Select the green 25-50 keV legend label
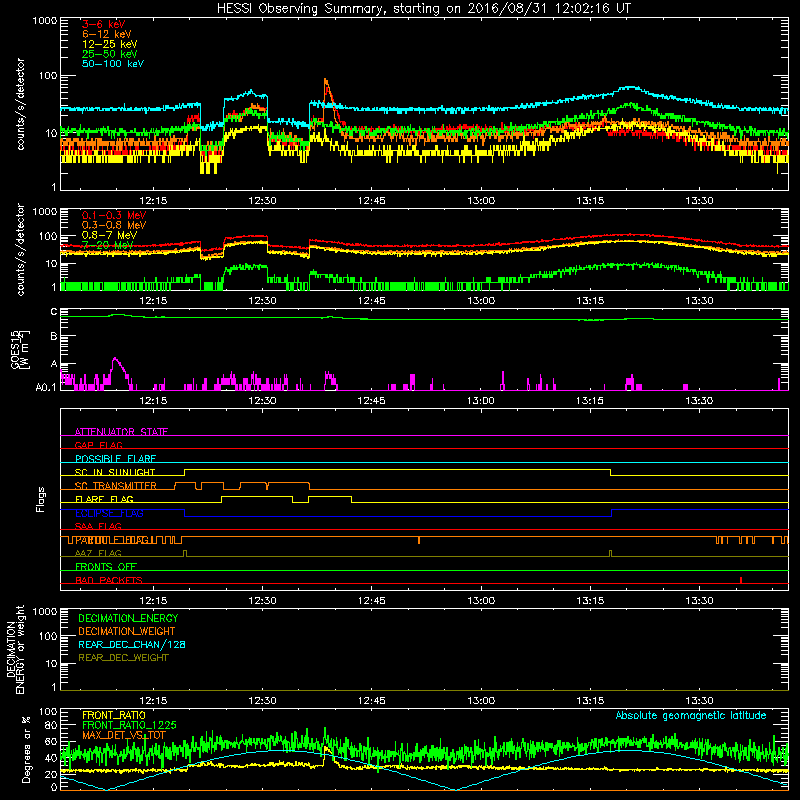Image resolution: width=800 pixels, height=800 pixels. 109,54
